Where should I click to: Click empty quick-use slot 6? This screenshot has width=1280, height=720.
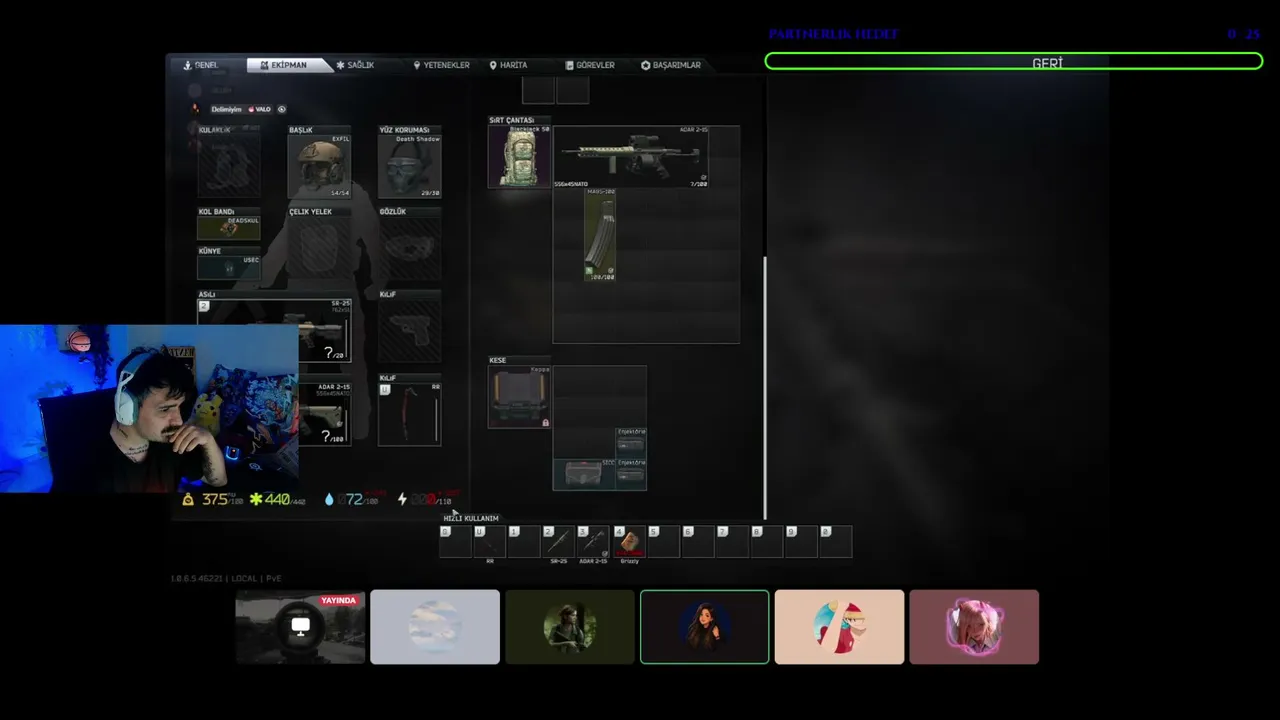(697, 541)
